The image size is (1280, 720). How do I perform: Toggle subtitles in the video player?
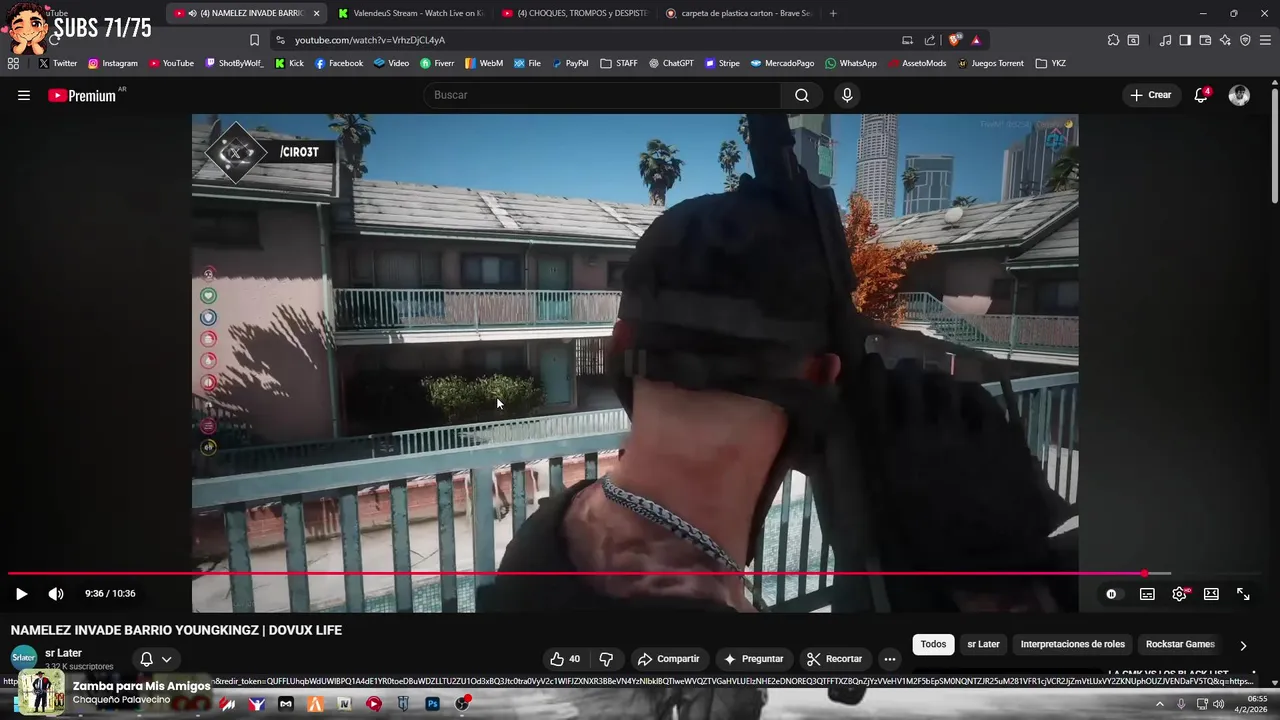tap(1147, 594)
